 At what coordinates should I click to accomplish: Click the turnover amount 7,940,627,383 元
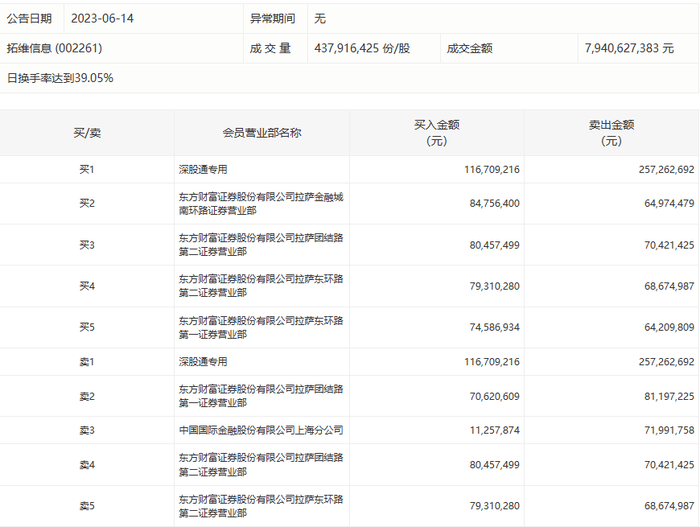pos(629,48)
